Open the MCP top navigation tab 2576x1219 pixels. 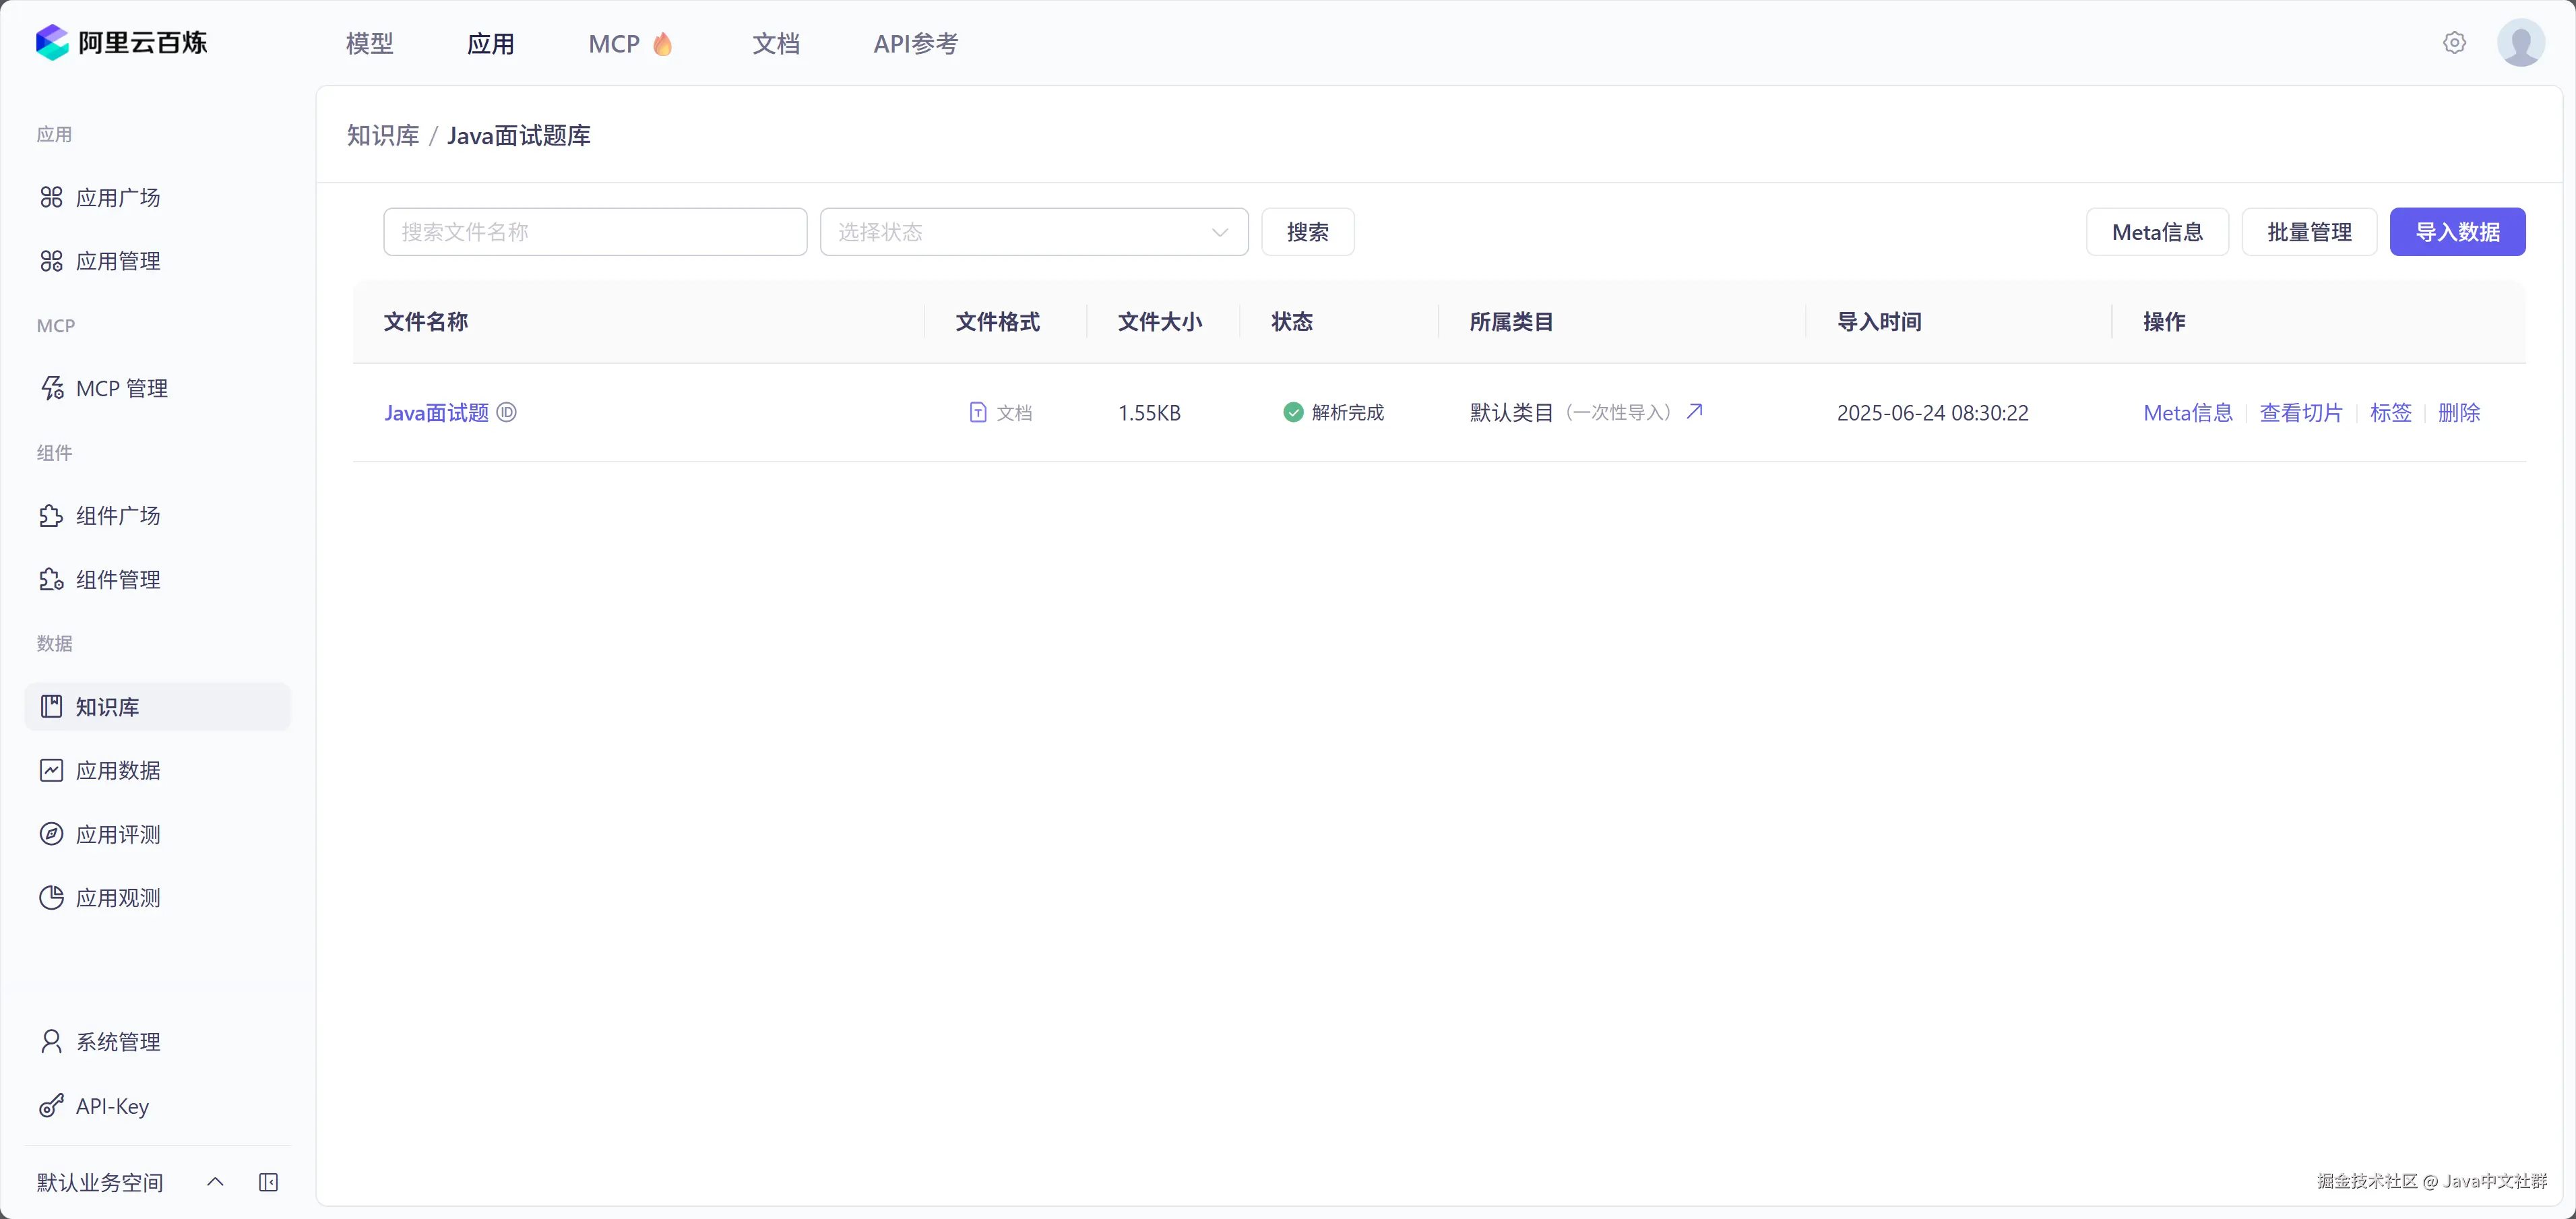click(x=613, y=44)
